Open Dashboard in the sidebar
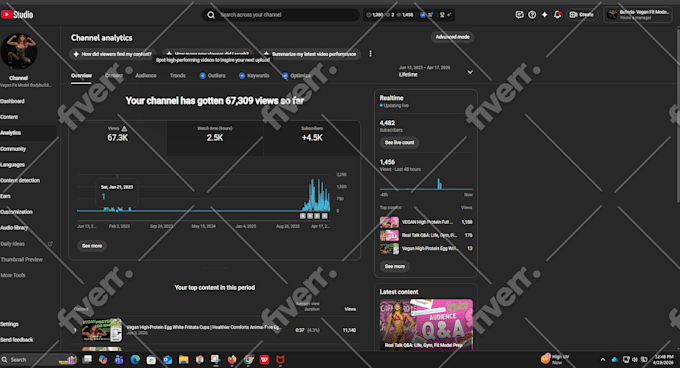Screen dimensions: 680x368 pos(13,101)
